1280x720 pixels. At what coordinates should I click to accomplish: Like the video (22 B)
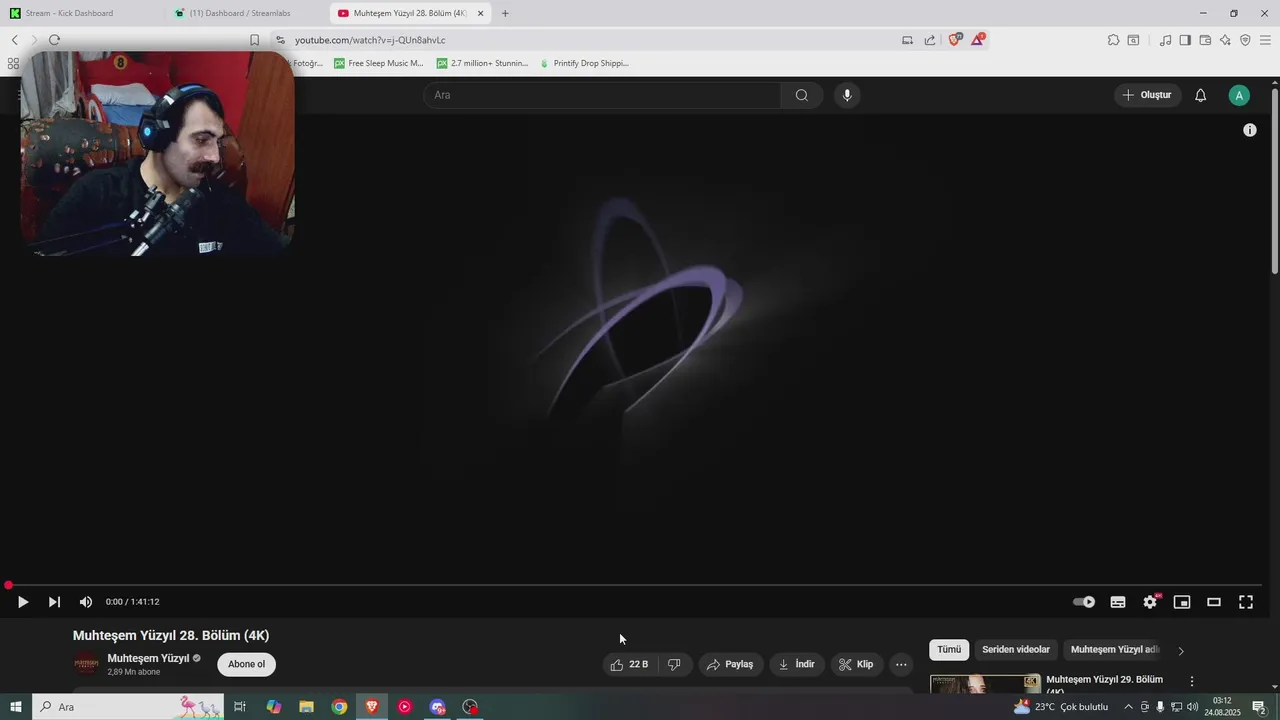tap(630, 664)
